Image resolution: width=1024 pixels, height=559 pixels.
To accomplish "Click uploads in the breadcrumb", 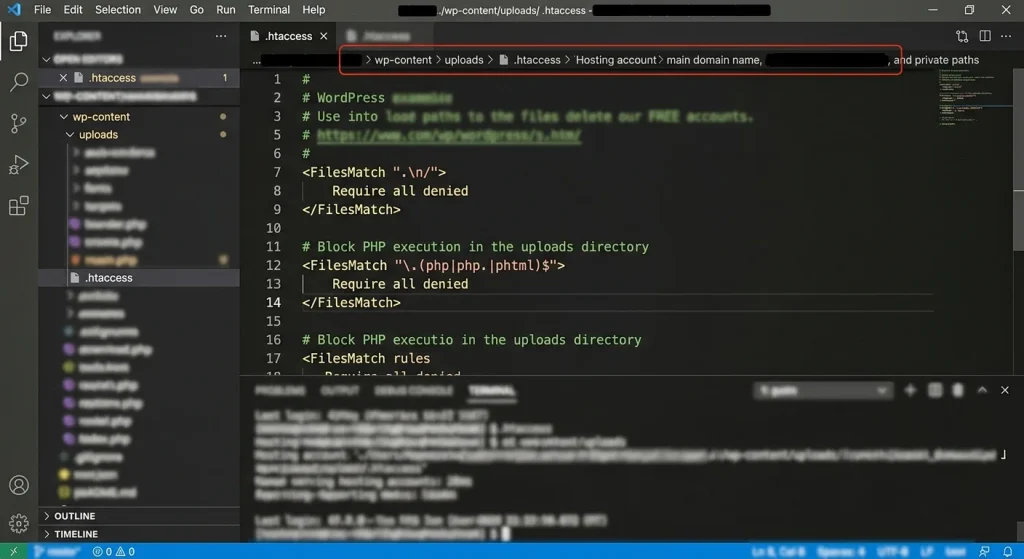I will pyautogui.click(x=464, y=60).
